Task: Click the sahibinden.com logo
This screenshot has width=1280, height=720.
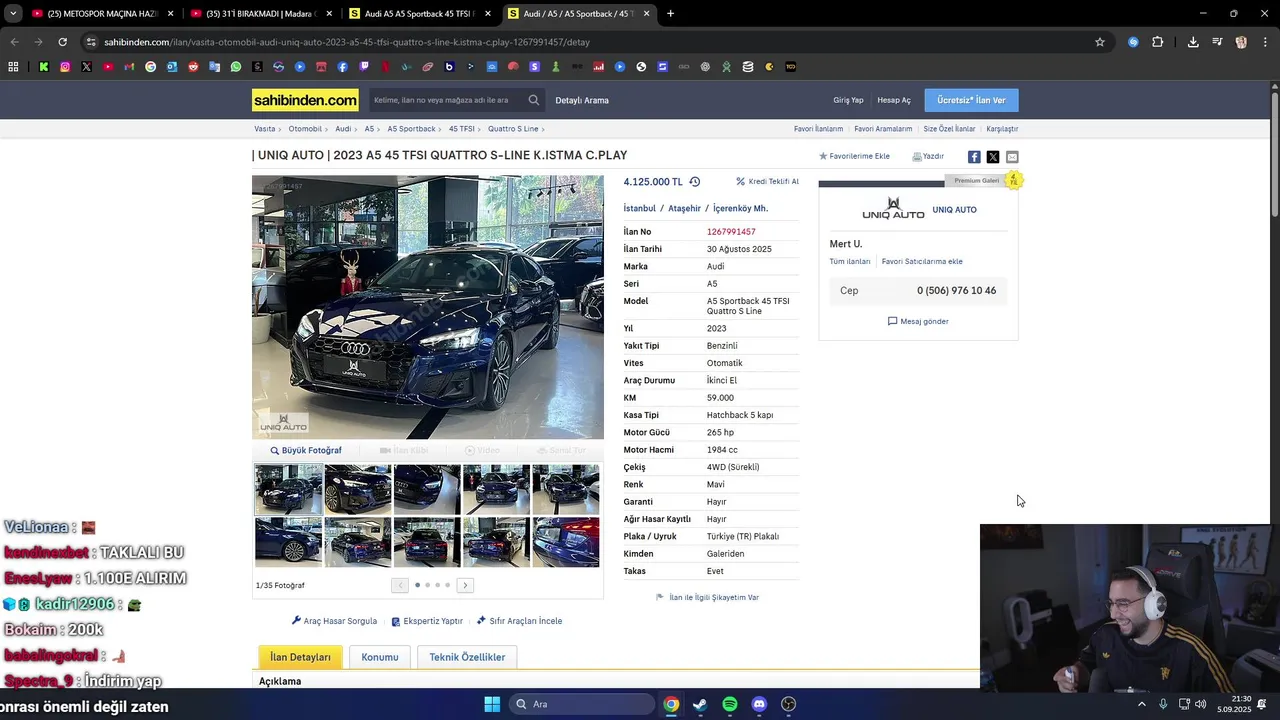Action: 305,100
